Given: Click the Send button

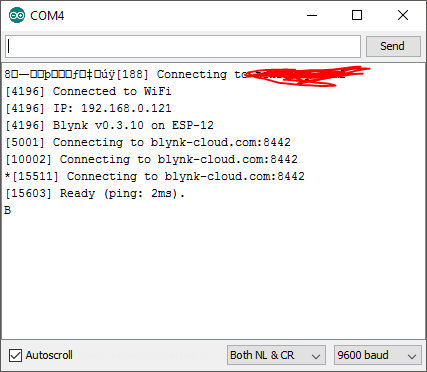Looking at the screenshot, I should (x=393, y=46).
